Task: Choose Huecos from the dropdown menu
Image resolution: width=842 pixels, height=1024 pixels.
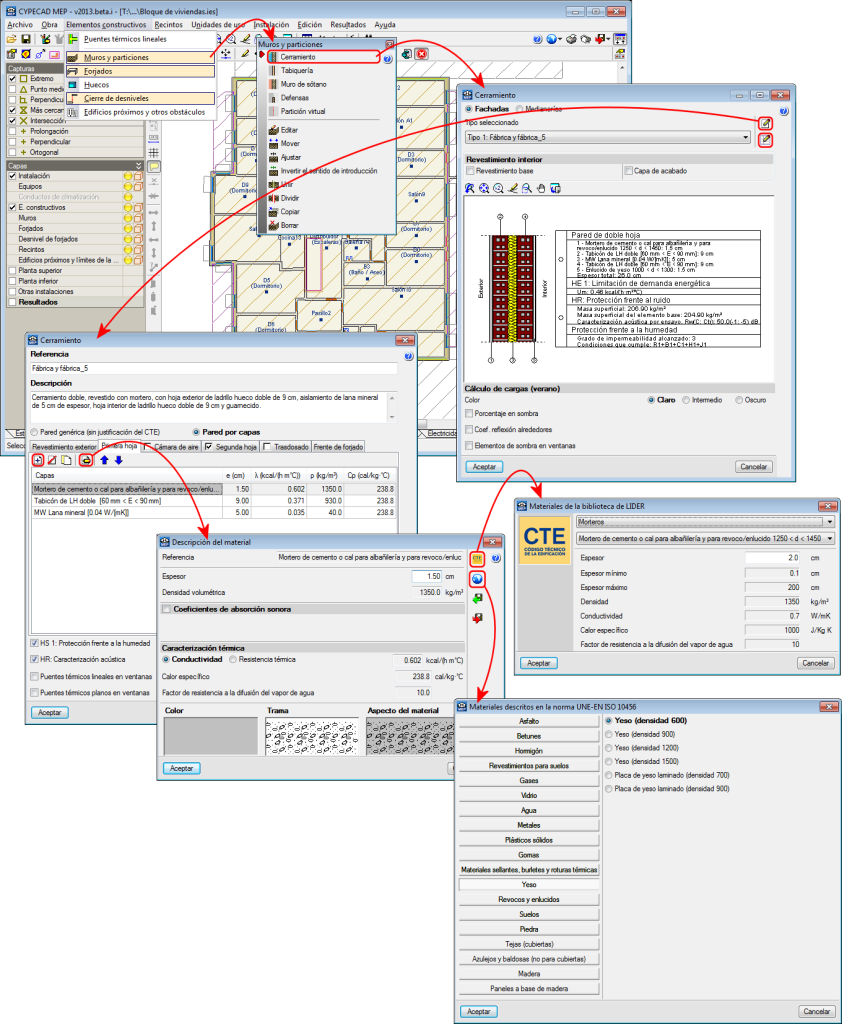Action: pyautogui.click(x=140, y=85)
